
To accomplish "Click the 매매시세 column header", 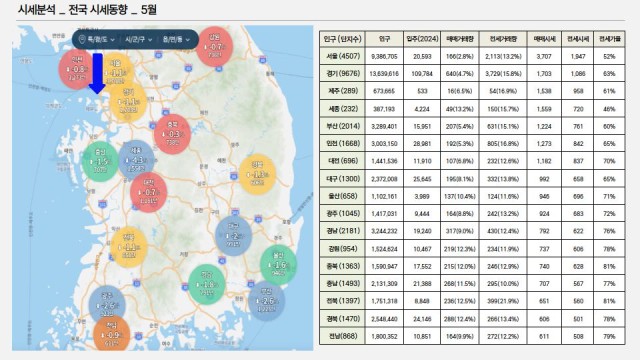I will pos(544,39).
